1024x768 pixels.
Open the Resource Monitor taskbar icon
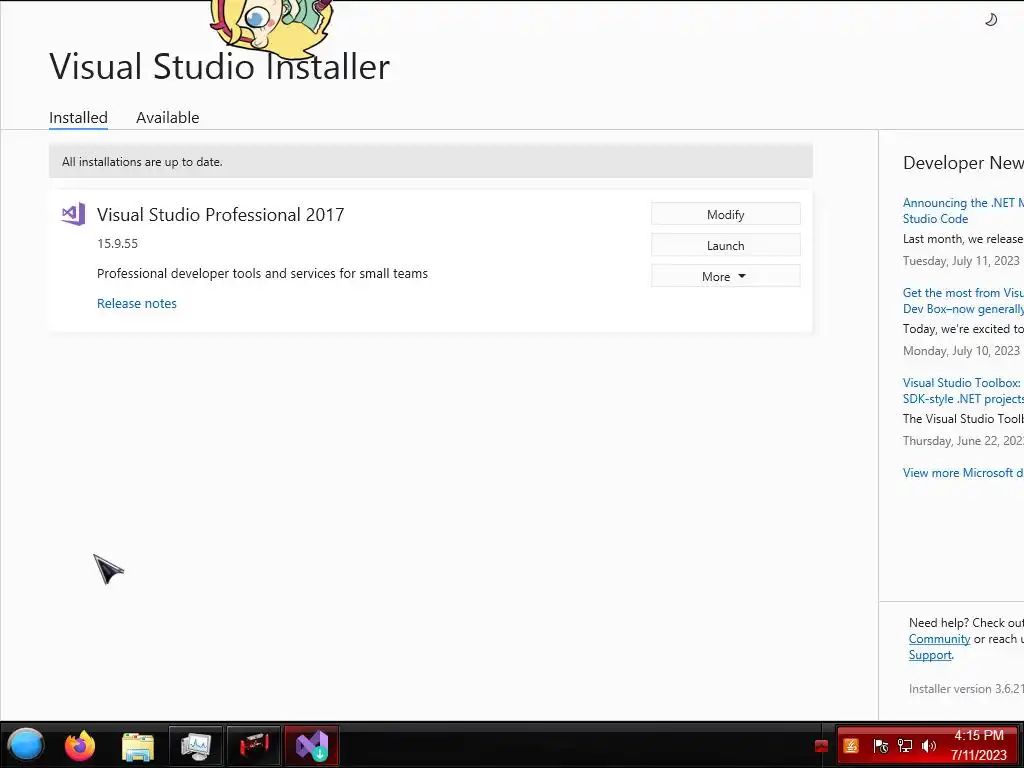[196, 746]
